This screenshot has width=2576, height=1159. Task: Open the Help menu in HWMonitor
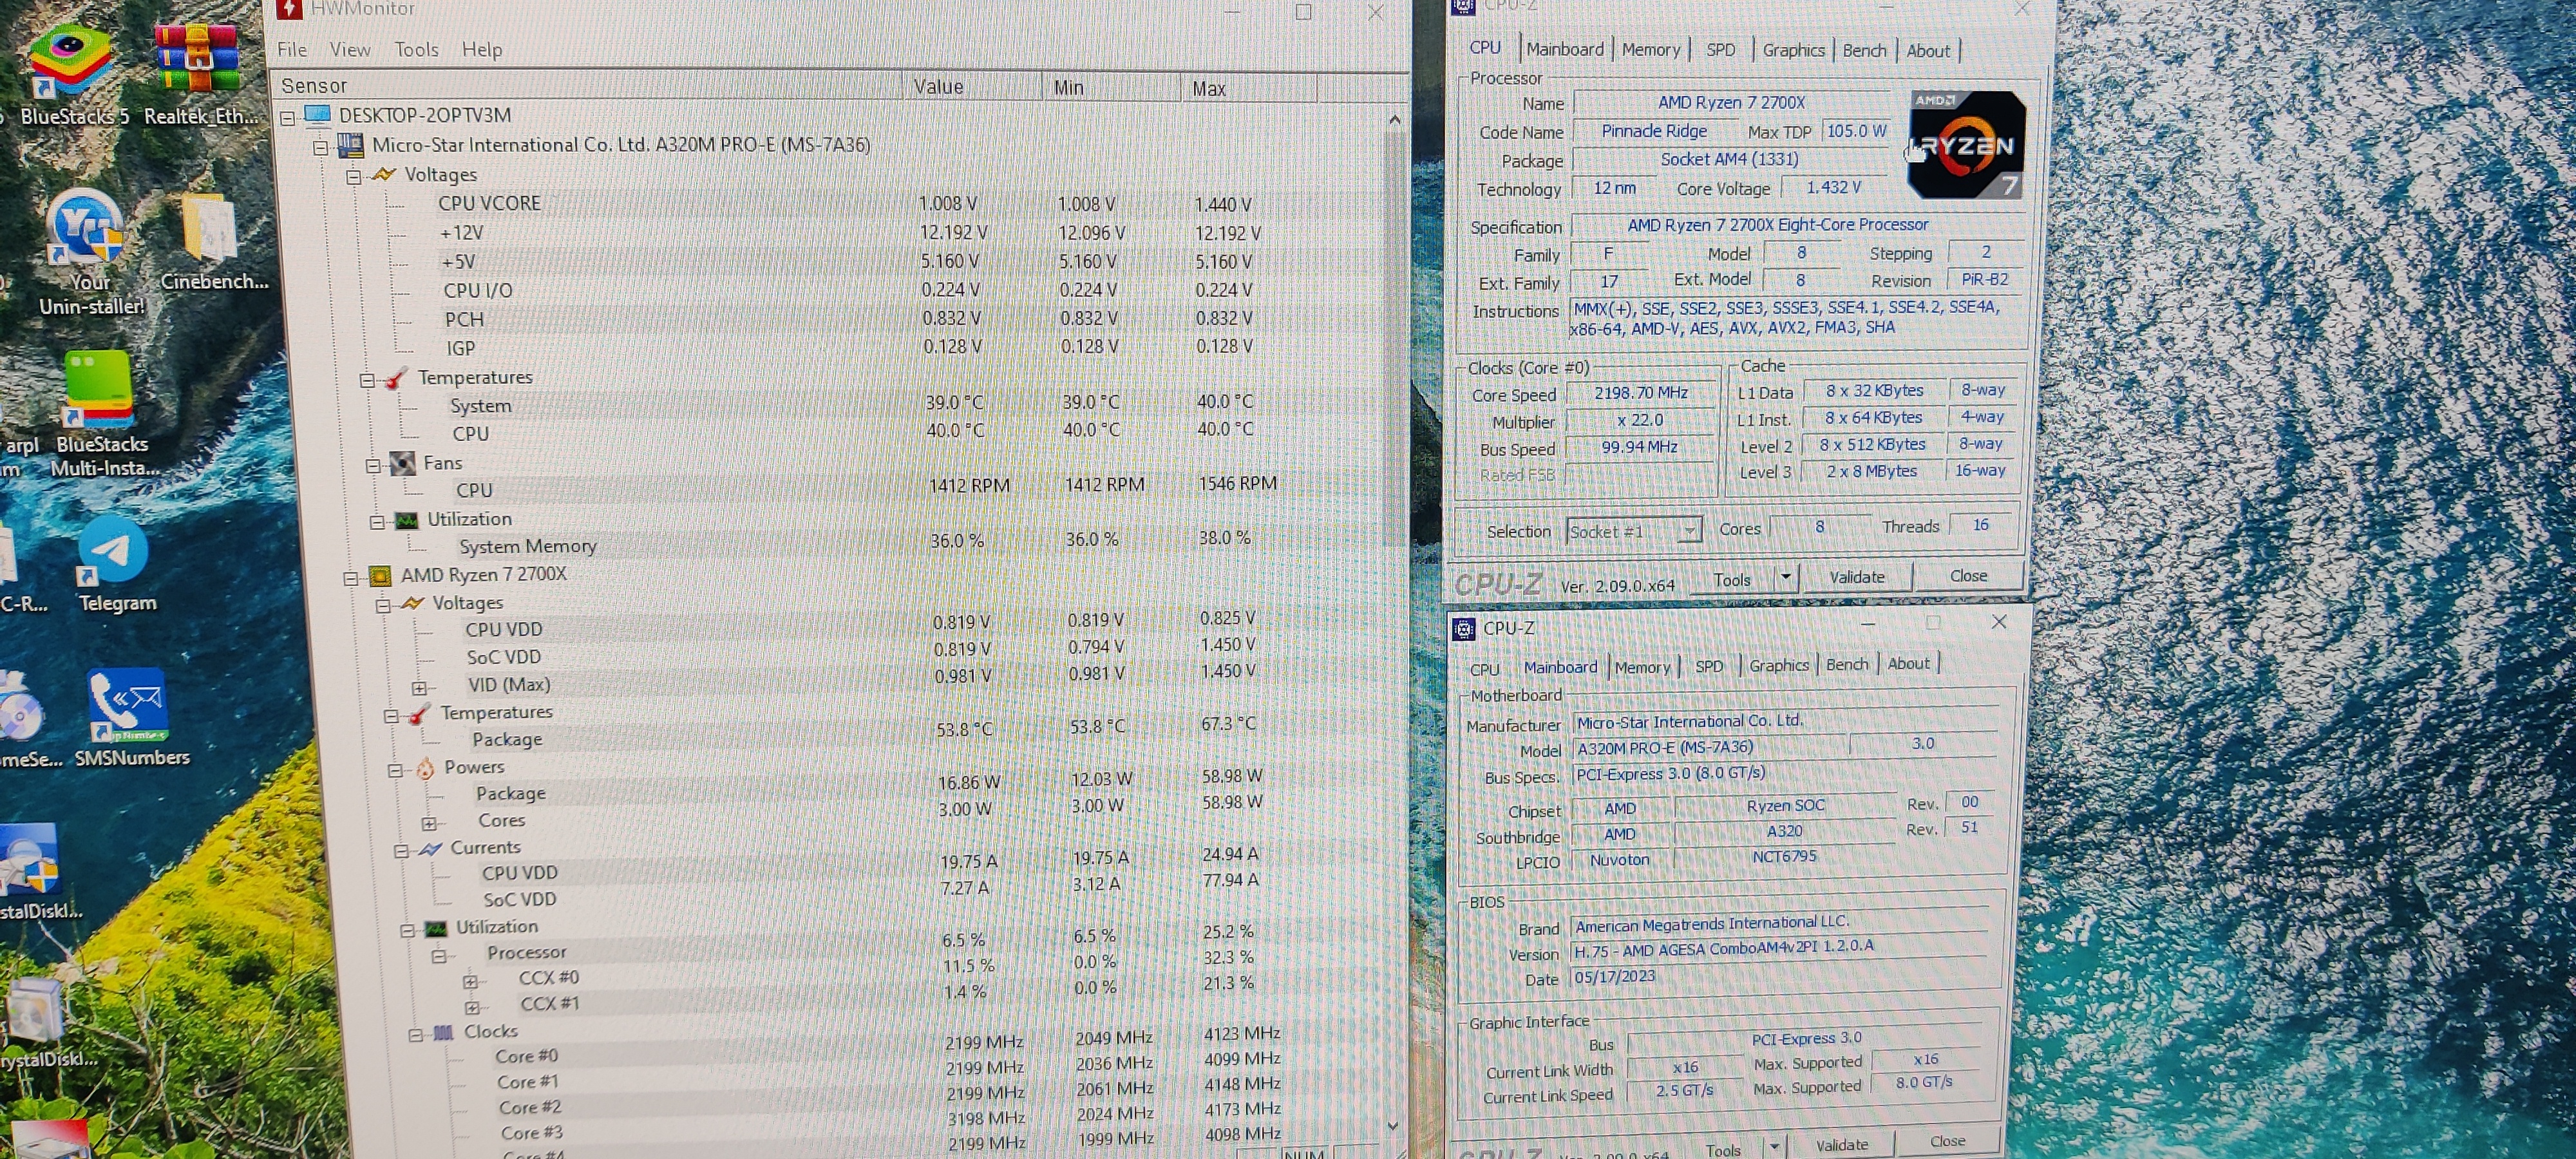(x=482, y=50)
